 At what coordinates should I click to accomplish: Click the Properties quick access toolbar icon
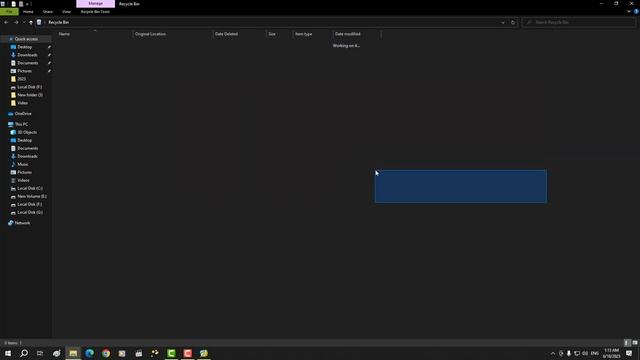click(13, 4)
